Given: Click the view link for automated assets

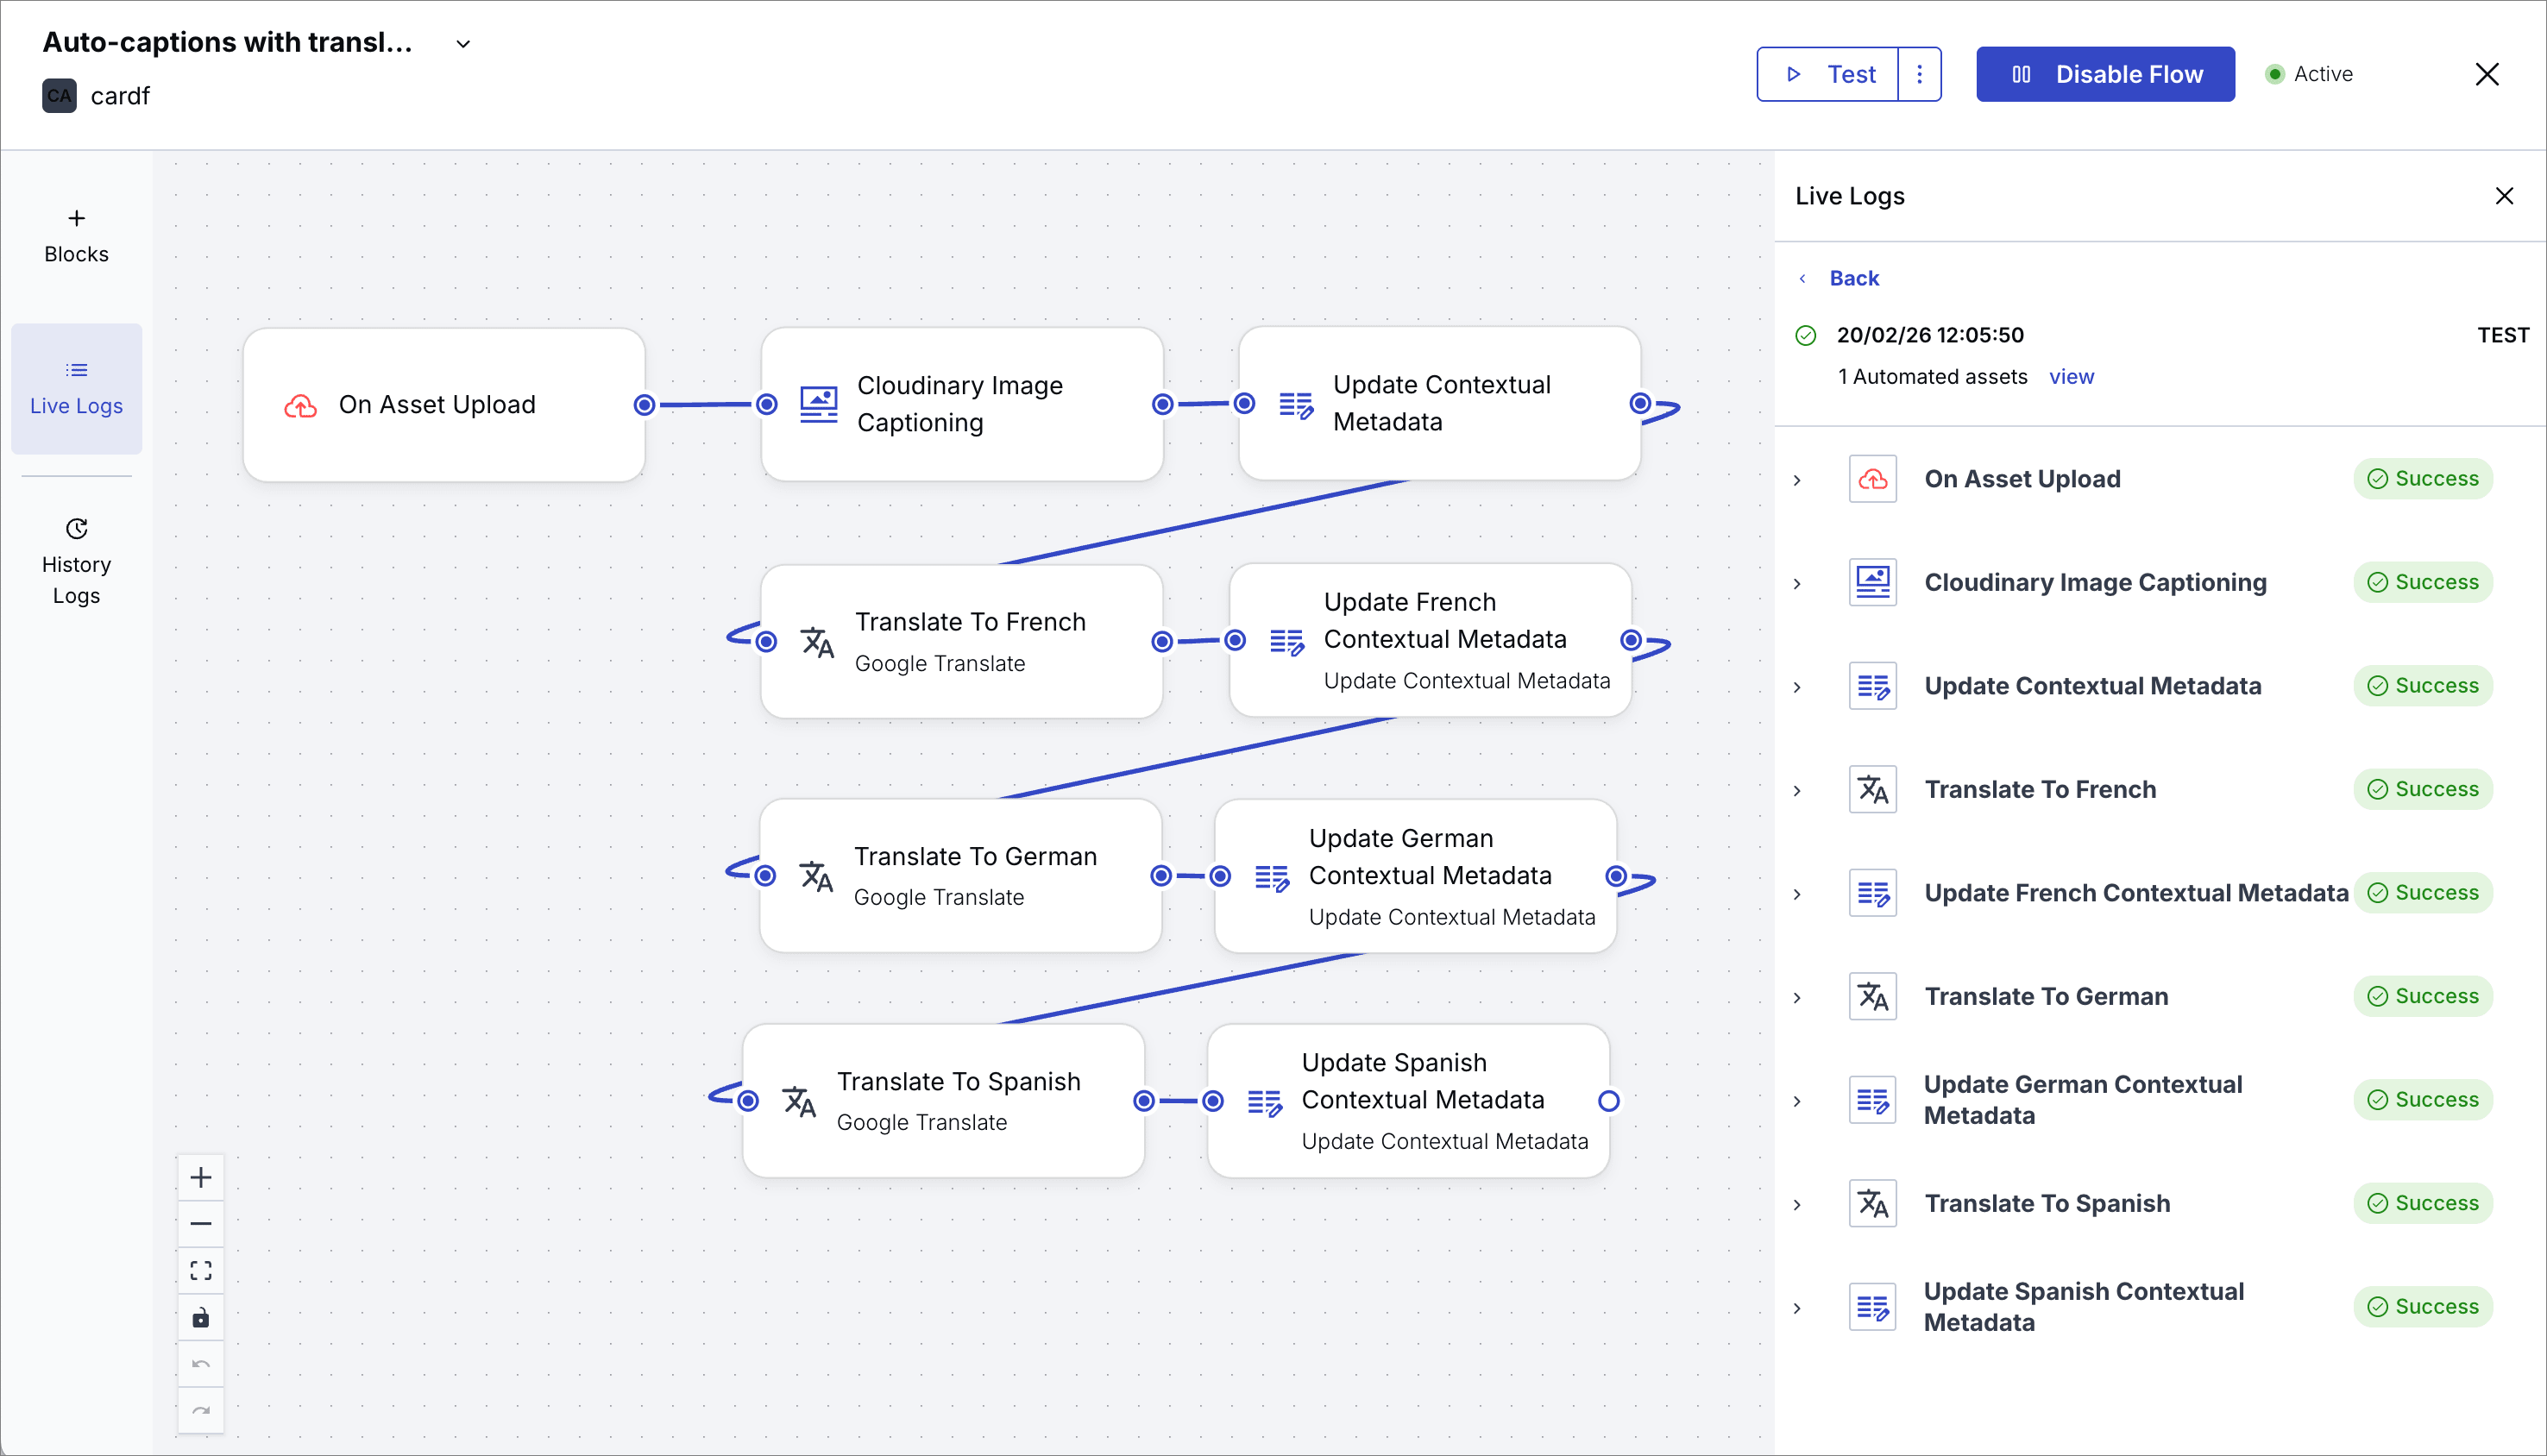Looking at the screenshot, I should [x=2071, y=377].
